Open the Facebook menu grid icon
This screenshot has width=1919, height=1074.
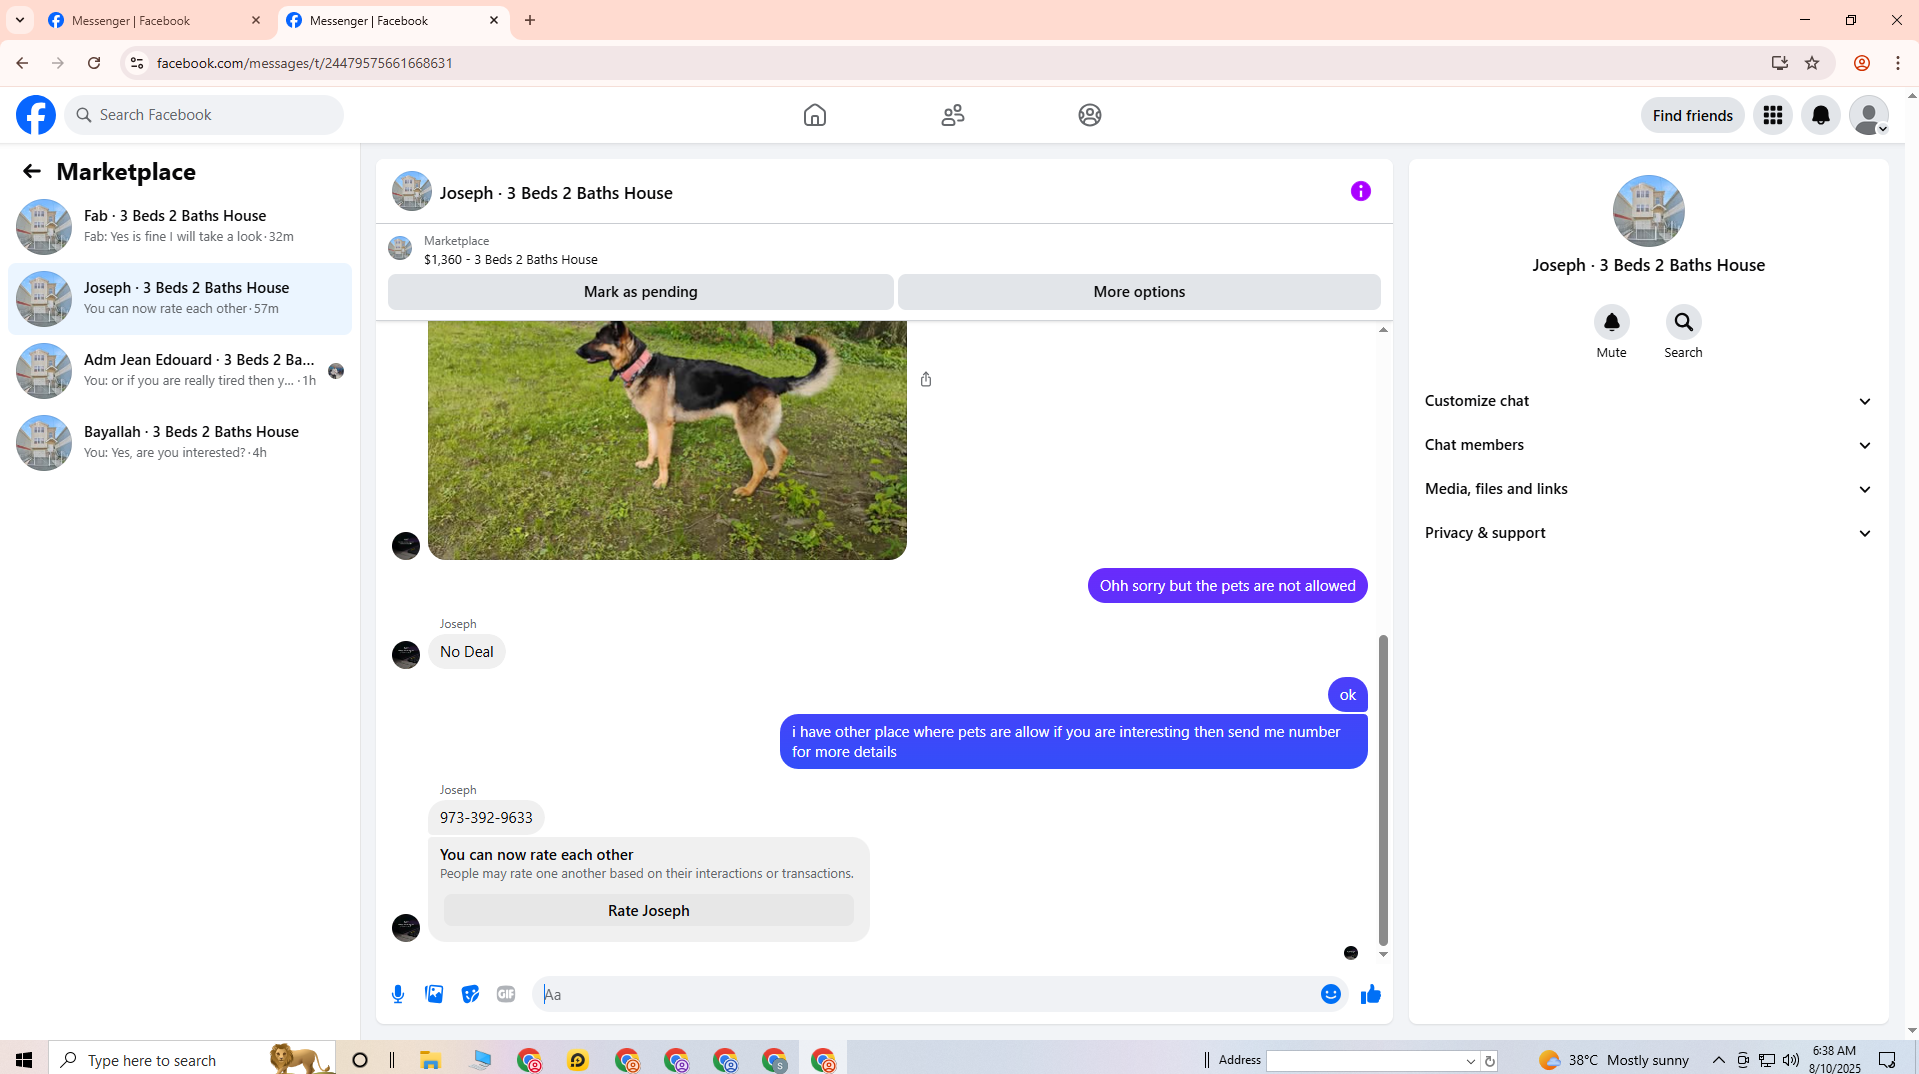1773,115
